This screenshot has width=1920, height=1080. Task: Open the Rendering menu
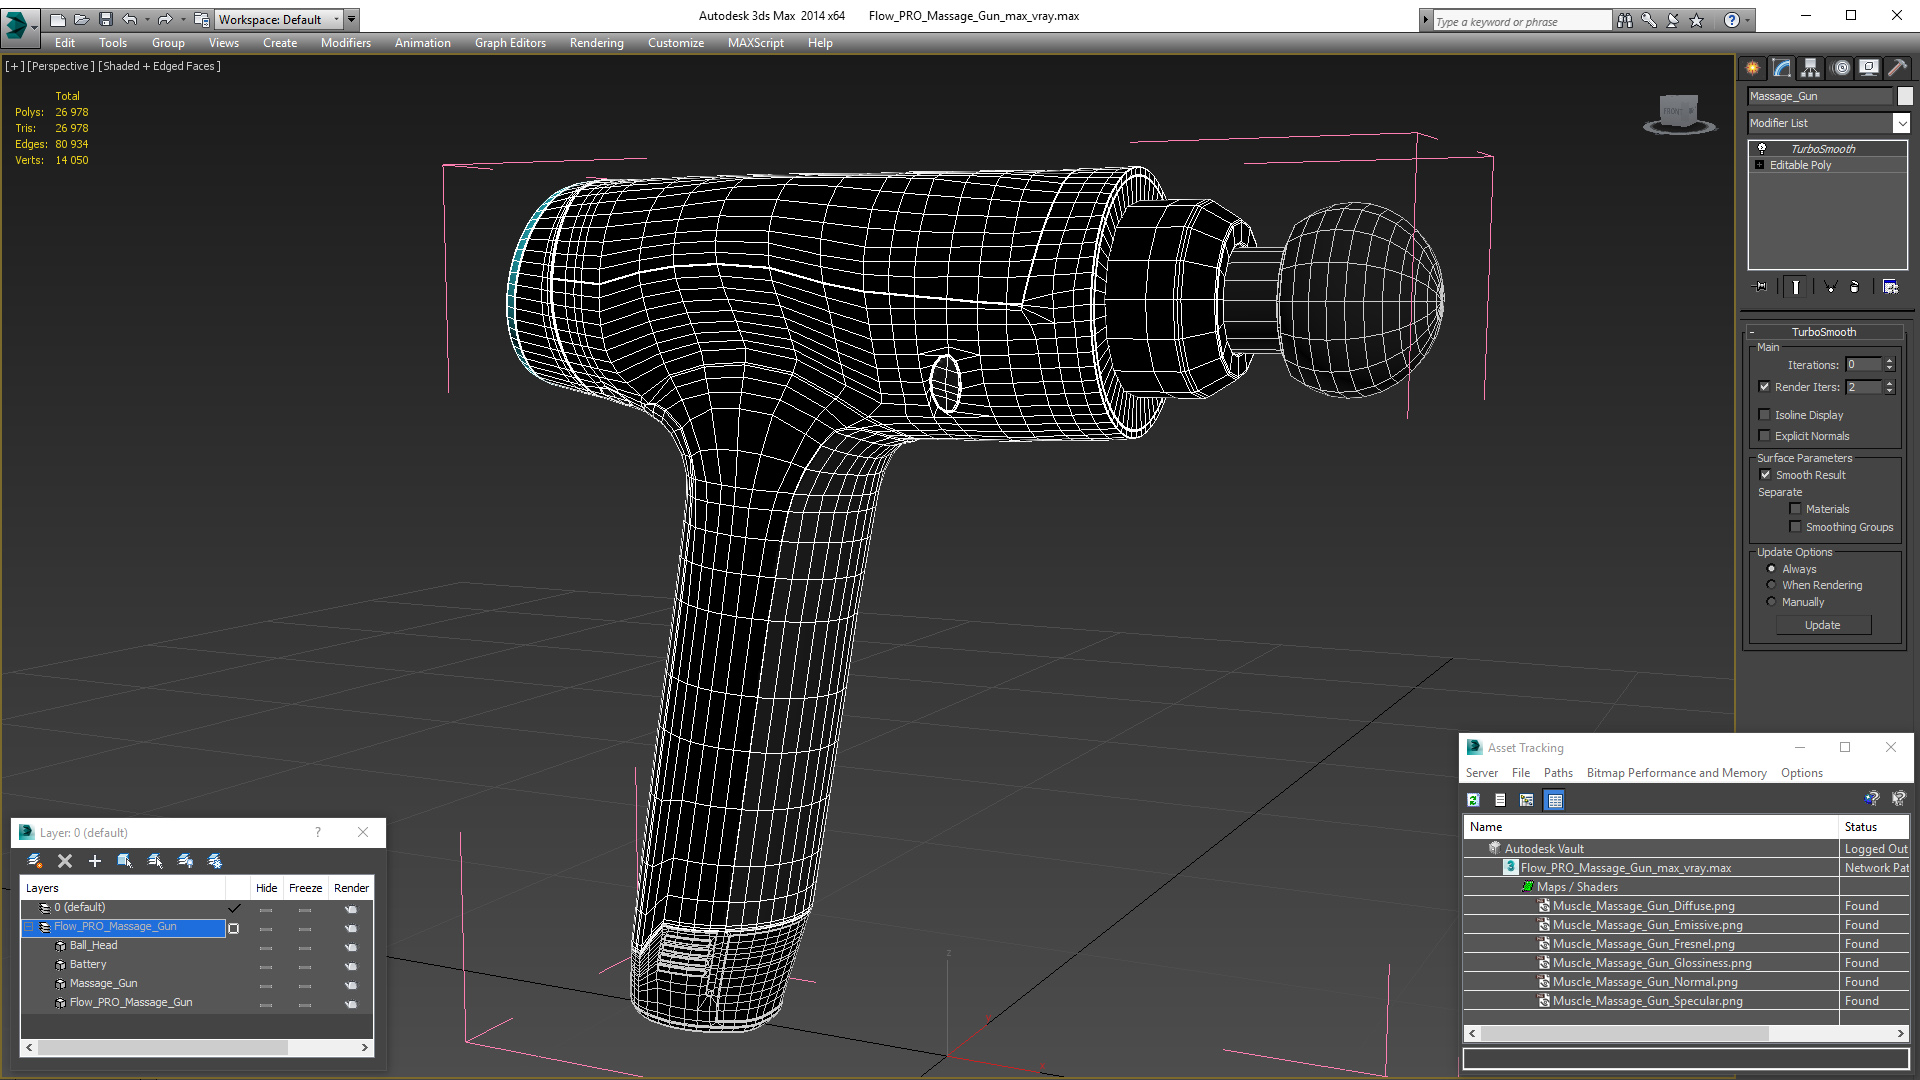point(596,43)
